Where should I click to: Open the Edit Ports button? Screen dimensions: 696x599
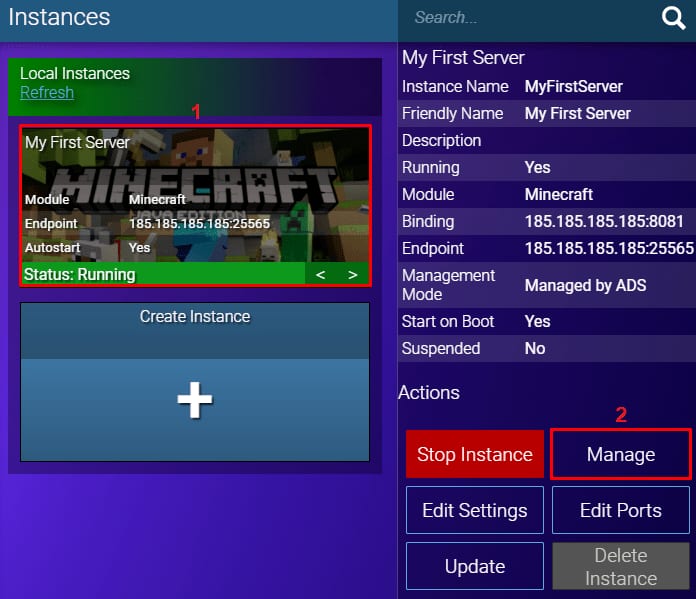tap(620, 510)
